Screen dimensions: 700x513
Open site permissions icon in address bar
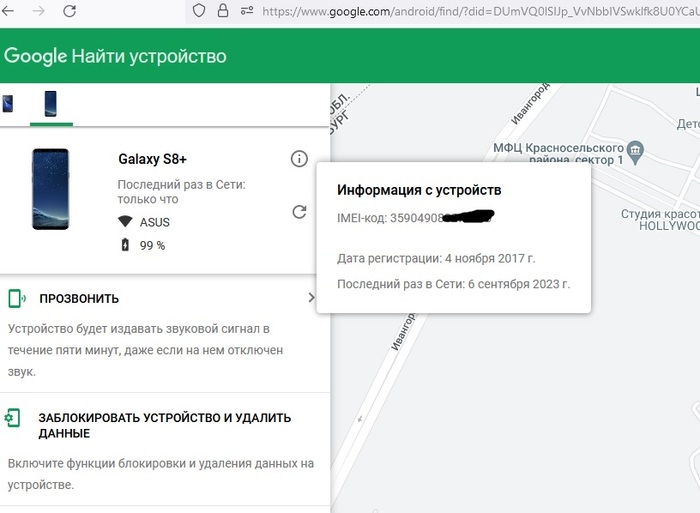tap(247, 11)
